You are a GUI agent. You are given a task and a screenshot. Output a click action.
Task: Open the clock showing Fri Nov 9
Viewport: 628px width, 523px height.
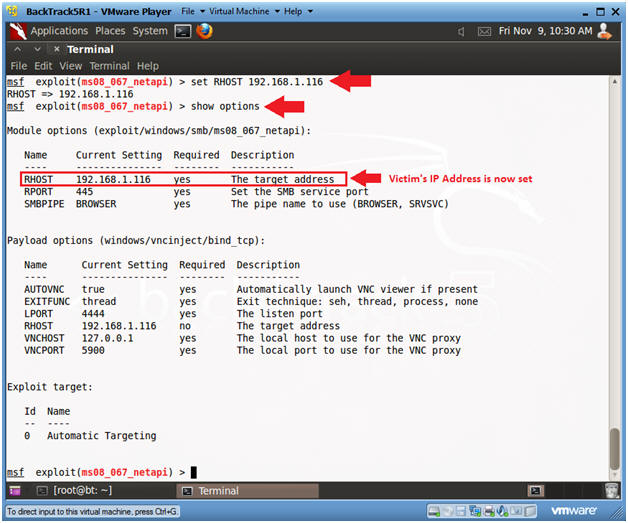[x=545, y=31]
